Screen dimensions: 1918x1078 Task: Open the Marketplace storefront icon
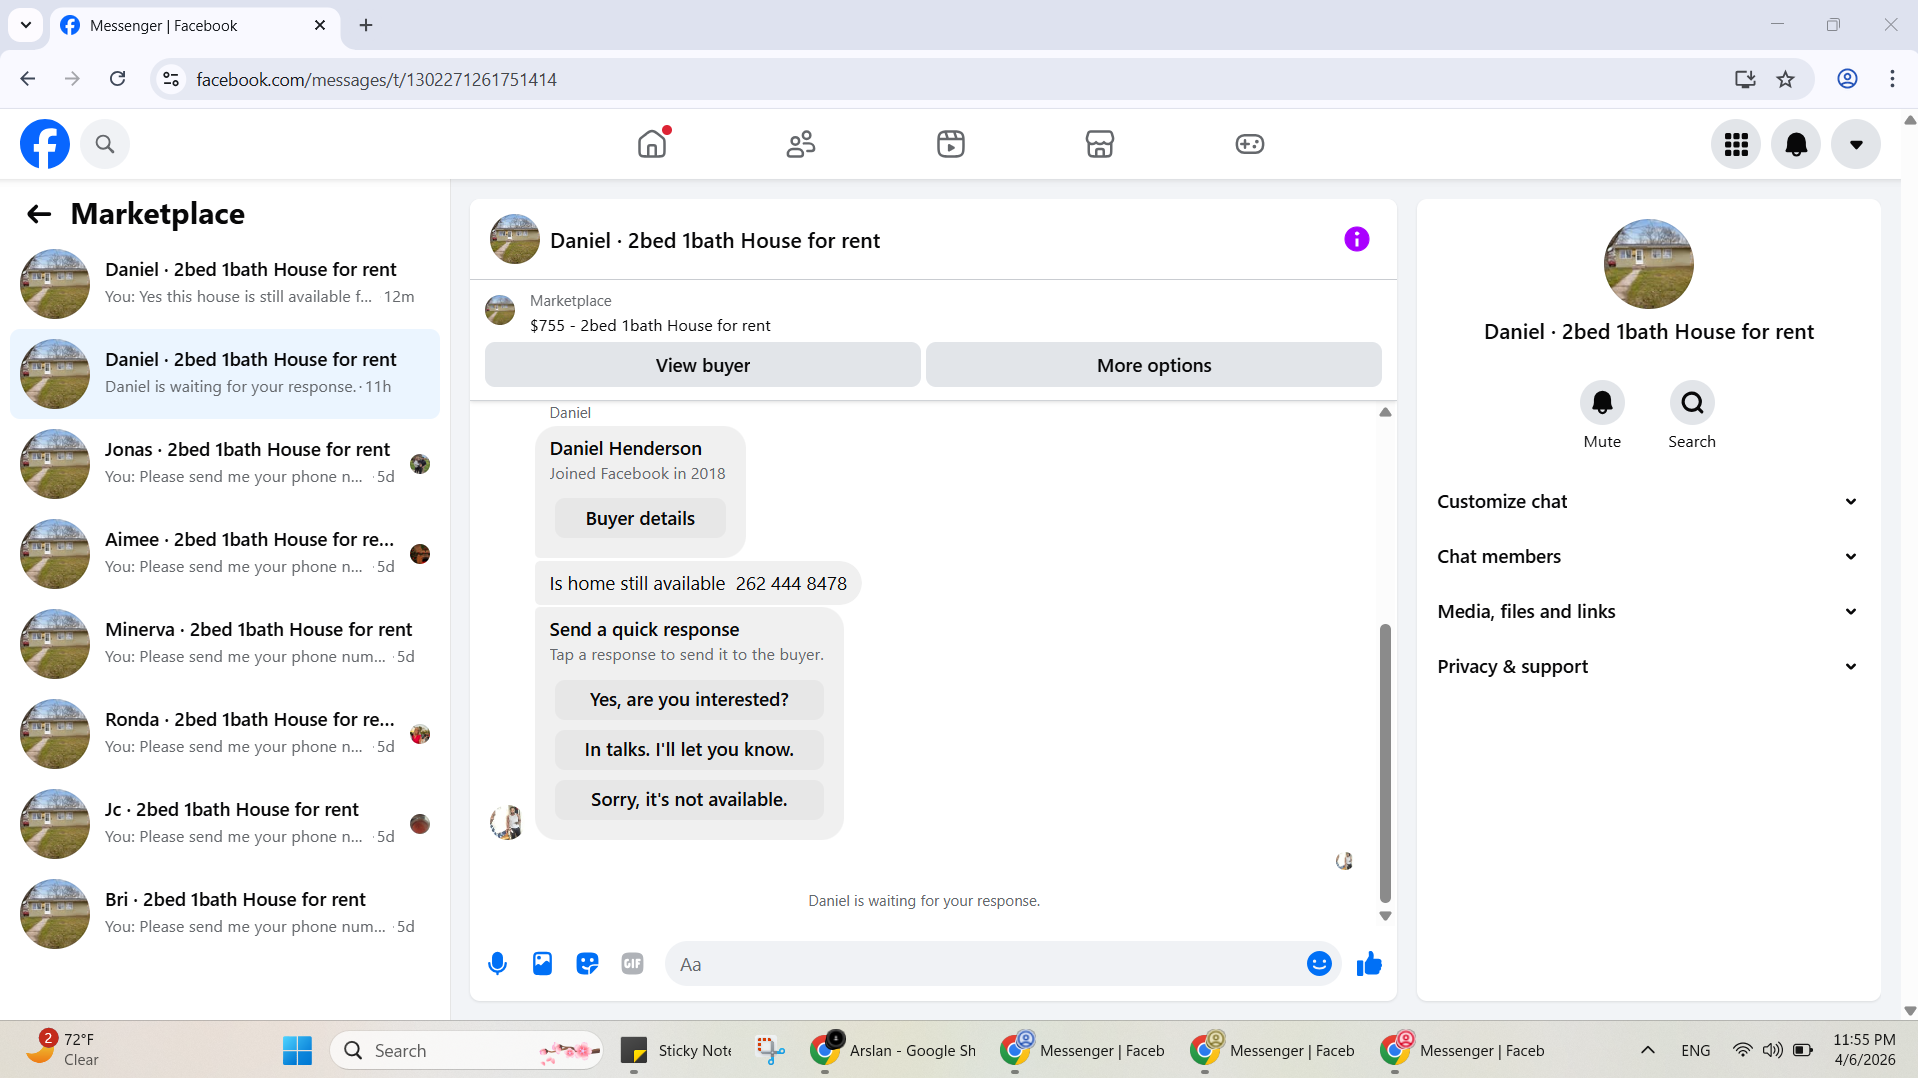[x=1100, y=144]
